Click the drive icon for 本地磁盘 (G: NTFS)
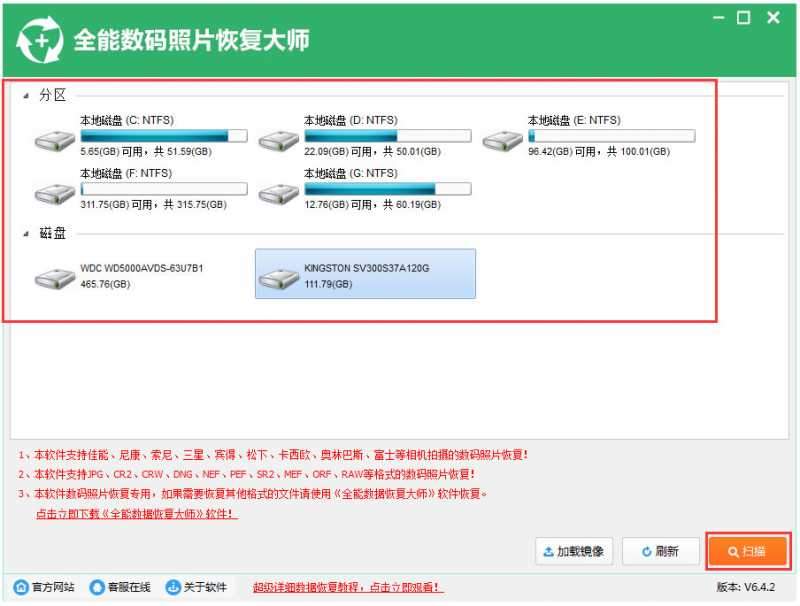This screenshot has height=606, width=800. pyautogui.click(x=280, y=191)
